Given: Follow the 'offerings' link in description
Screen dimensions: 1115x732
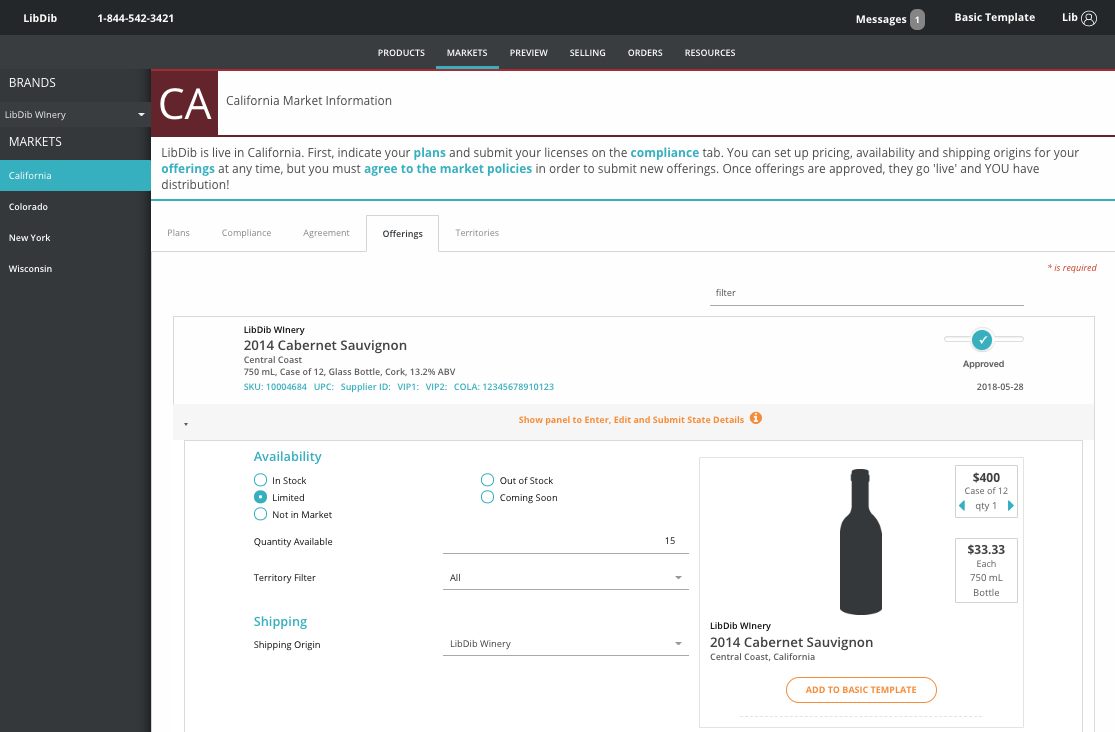Looking at the screenshot, I should (x=188, y=169).
